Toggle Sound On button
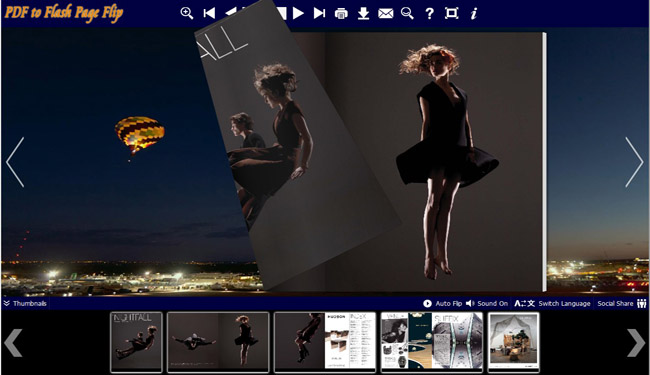Screen dimensions: 650x375 coord(487,303)
